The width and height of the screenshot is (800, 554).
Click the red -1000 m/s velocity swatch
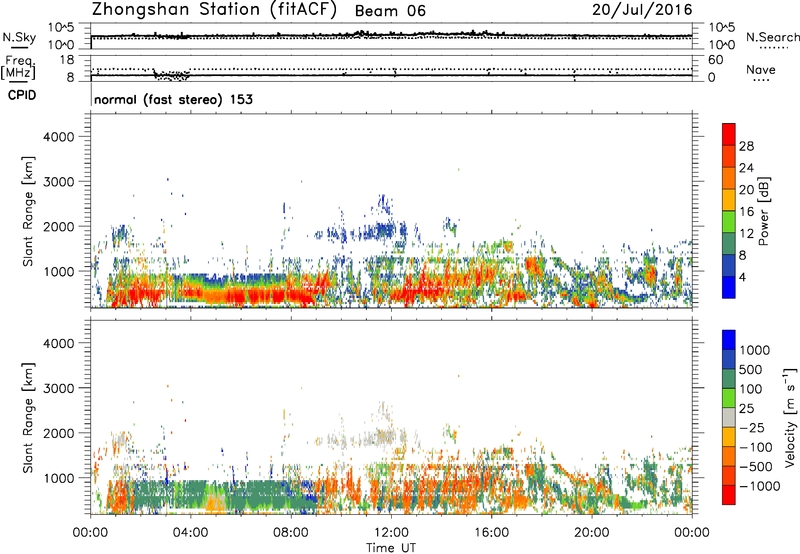(x=729, y=495)
